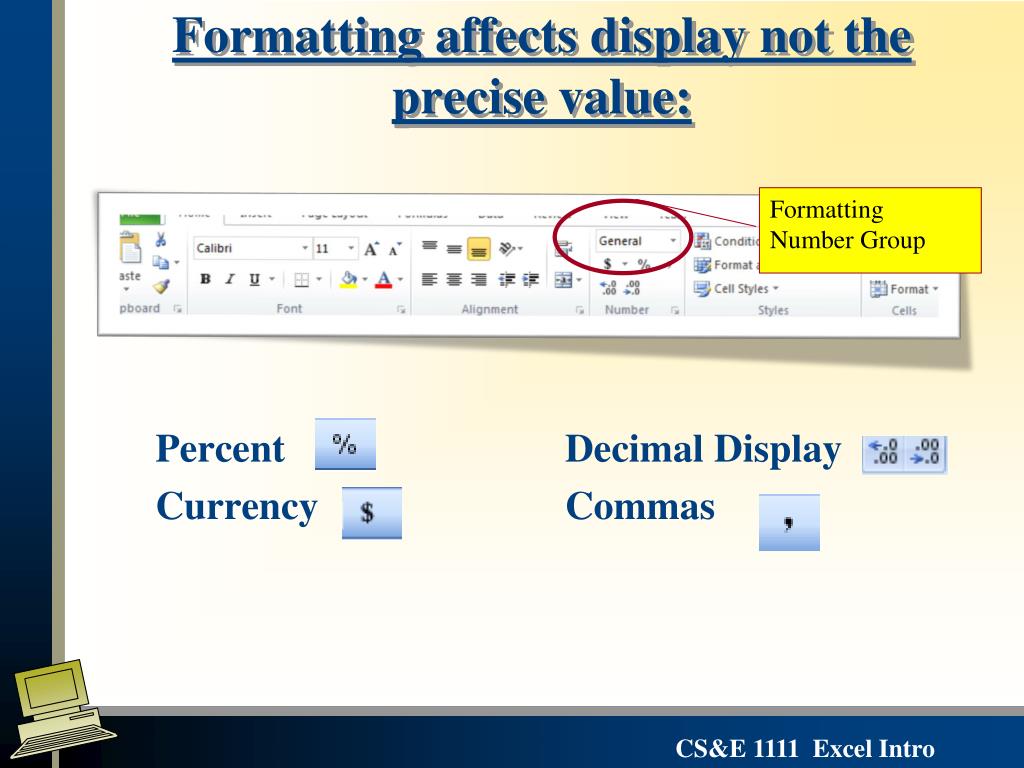1024x768 pixels.
Task: Open the Alignment group dialog launcher
Action: tap(579, 310)
